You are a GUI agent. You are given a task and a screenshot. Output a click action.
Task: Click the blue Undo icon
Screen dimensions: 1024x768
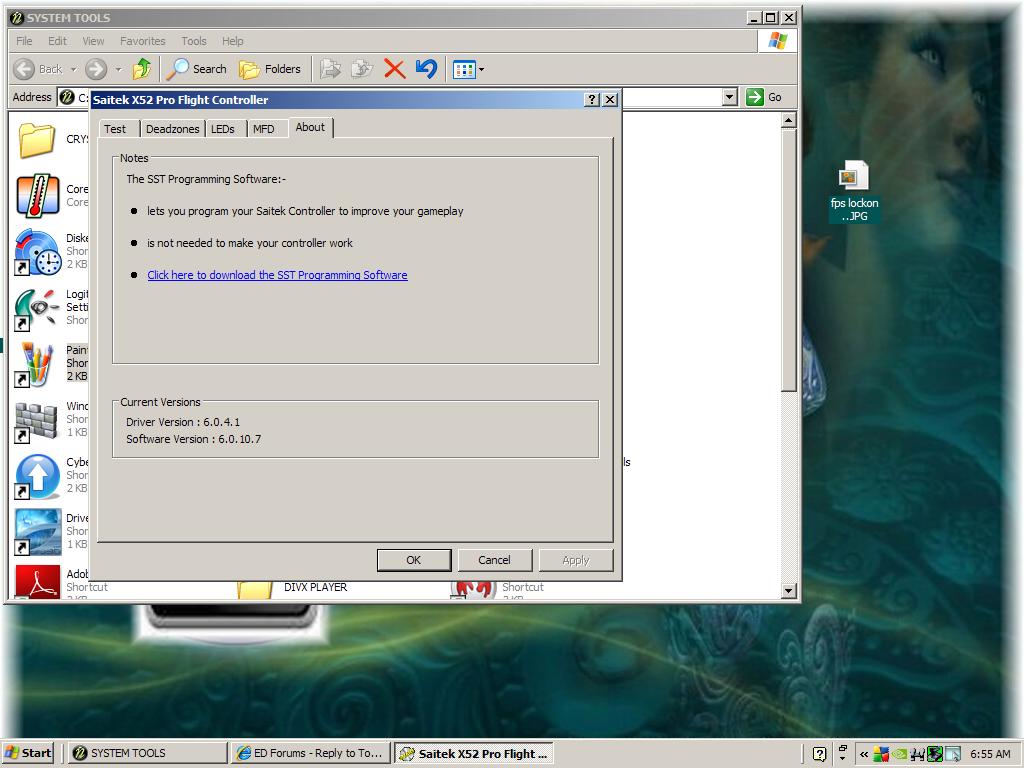click(x=426, y=69)
